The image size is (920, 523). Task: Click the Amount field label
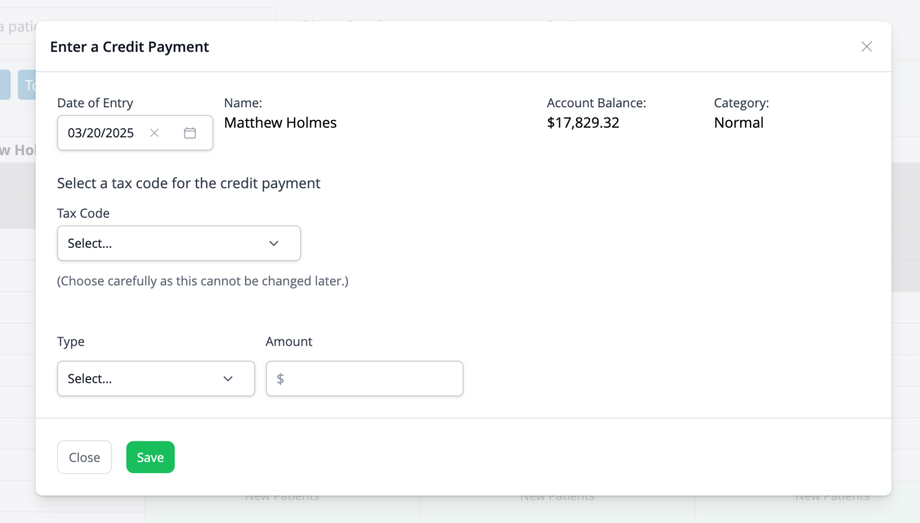pos(289,341)
